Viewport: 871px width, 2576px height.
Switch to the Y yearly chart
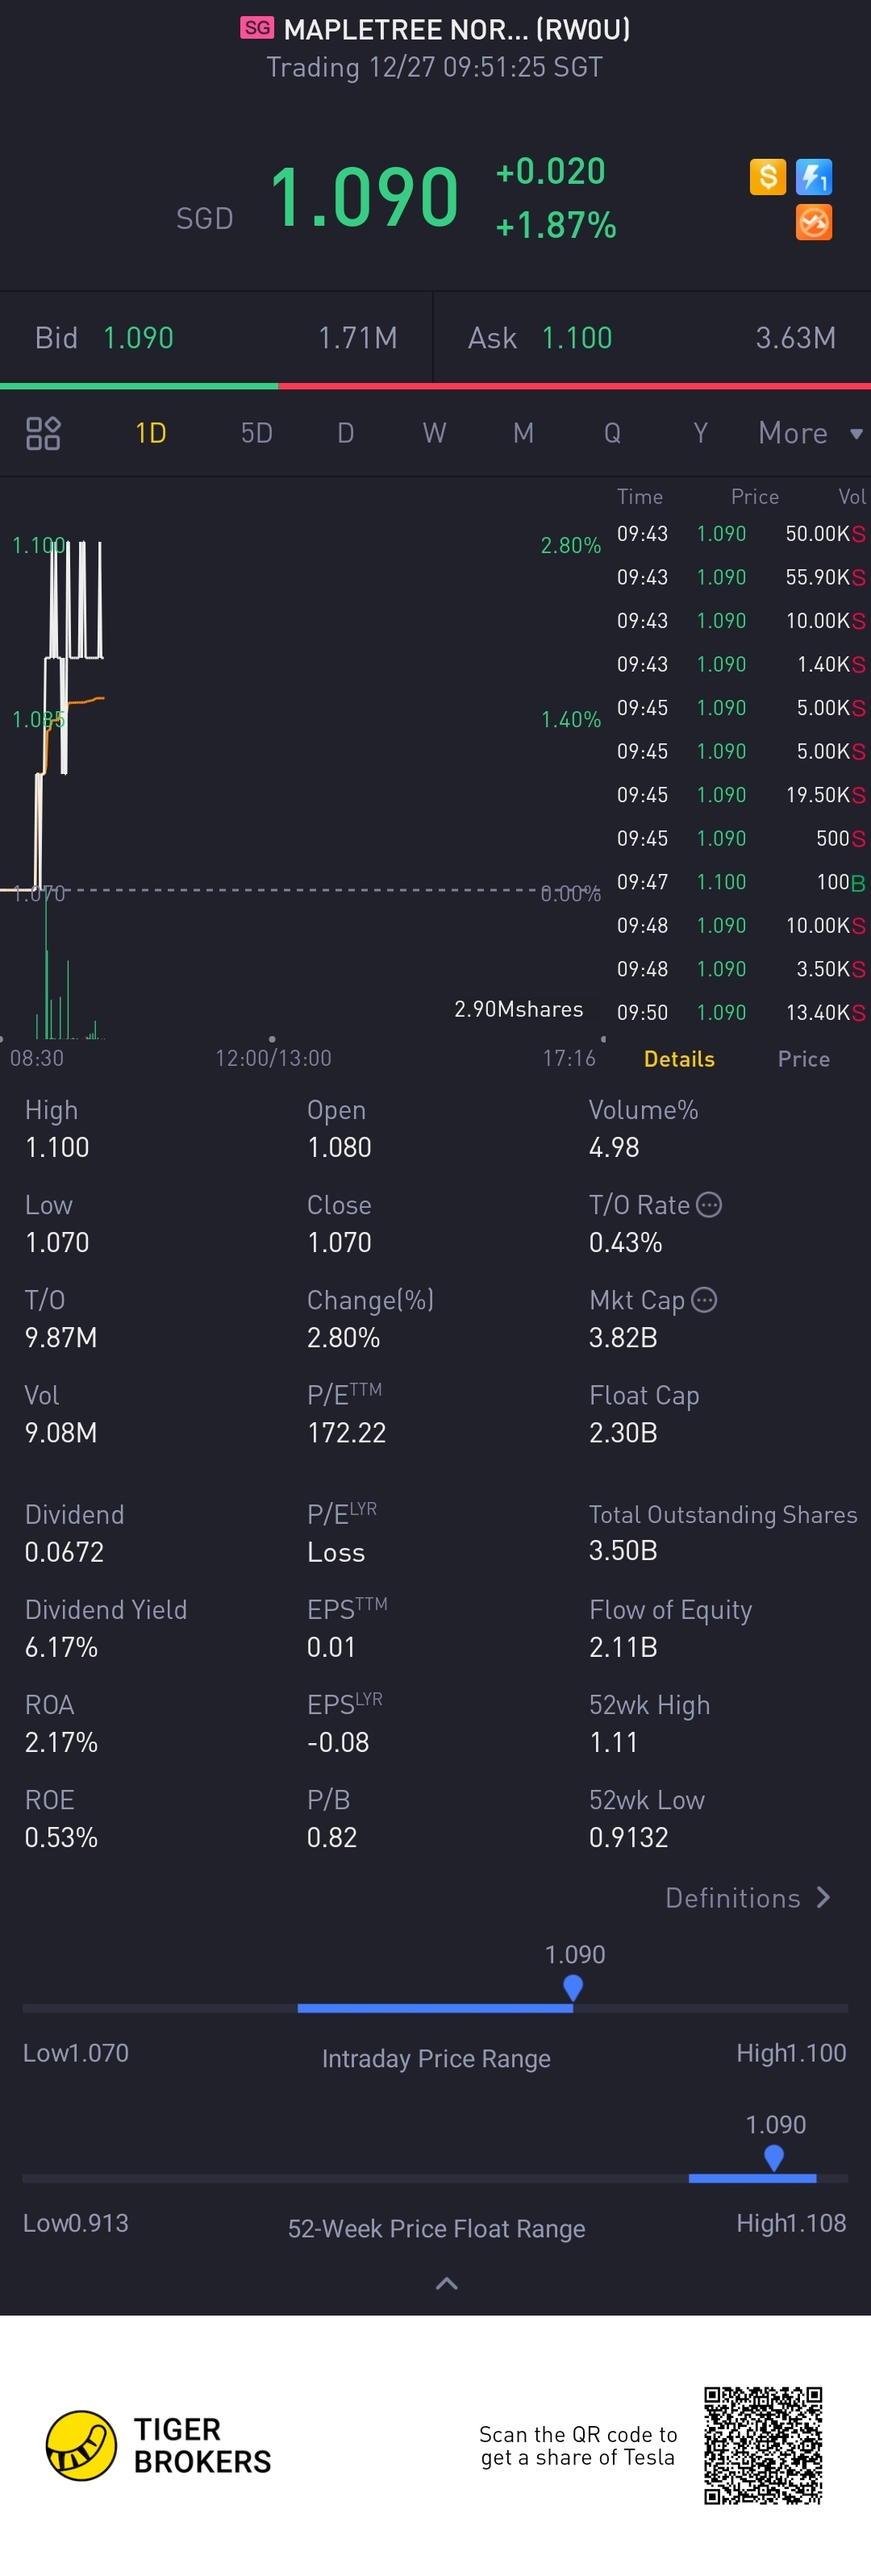point(700,433)
